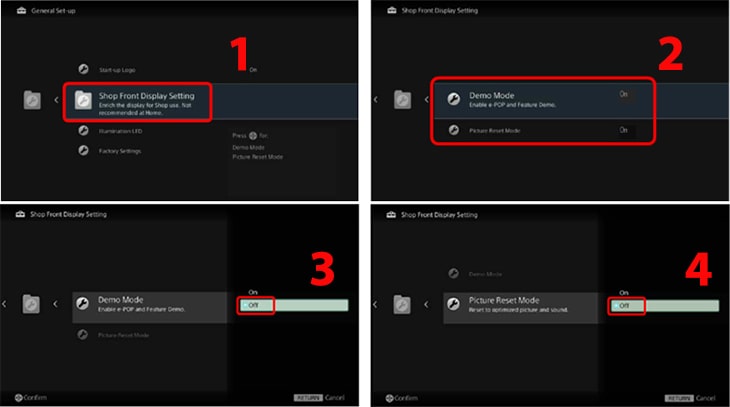Click the back chevron next to folder in screen 3

(55, 304)
